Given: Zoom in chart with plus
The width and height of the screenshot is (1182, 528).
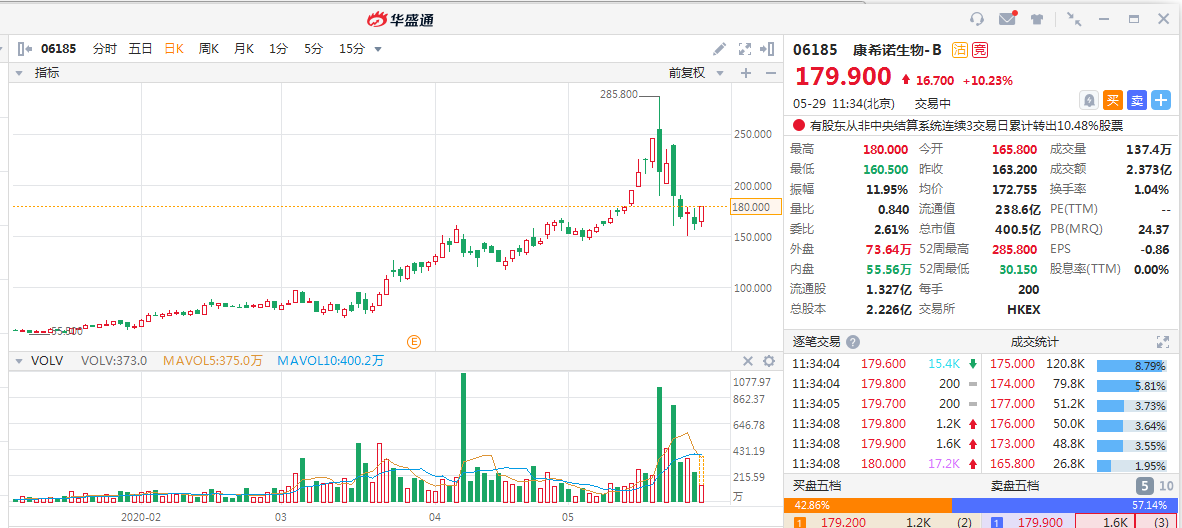Looking at the screenshot, I should pos(746,73).
